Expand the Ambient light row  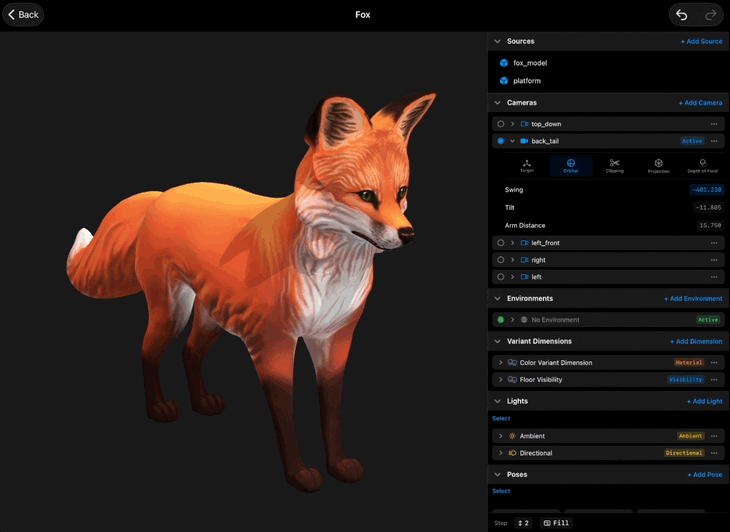tap(500, 436)
